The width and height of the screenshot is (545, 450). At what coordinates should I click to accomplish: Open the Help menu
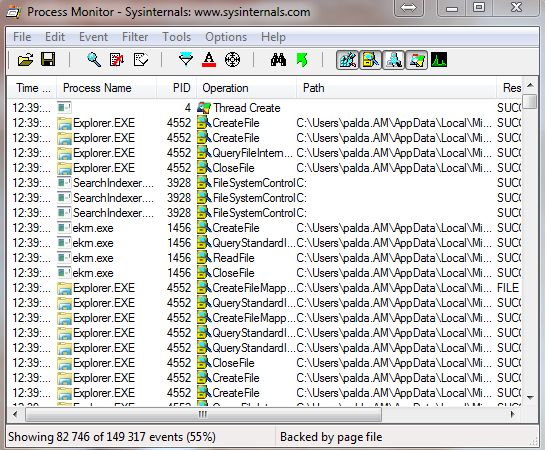[x=273, y=37]
